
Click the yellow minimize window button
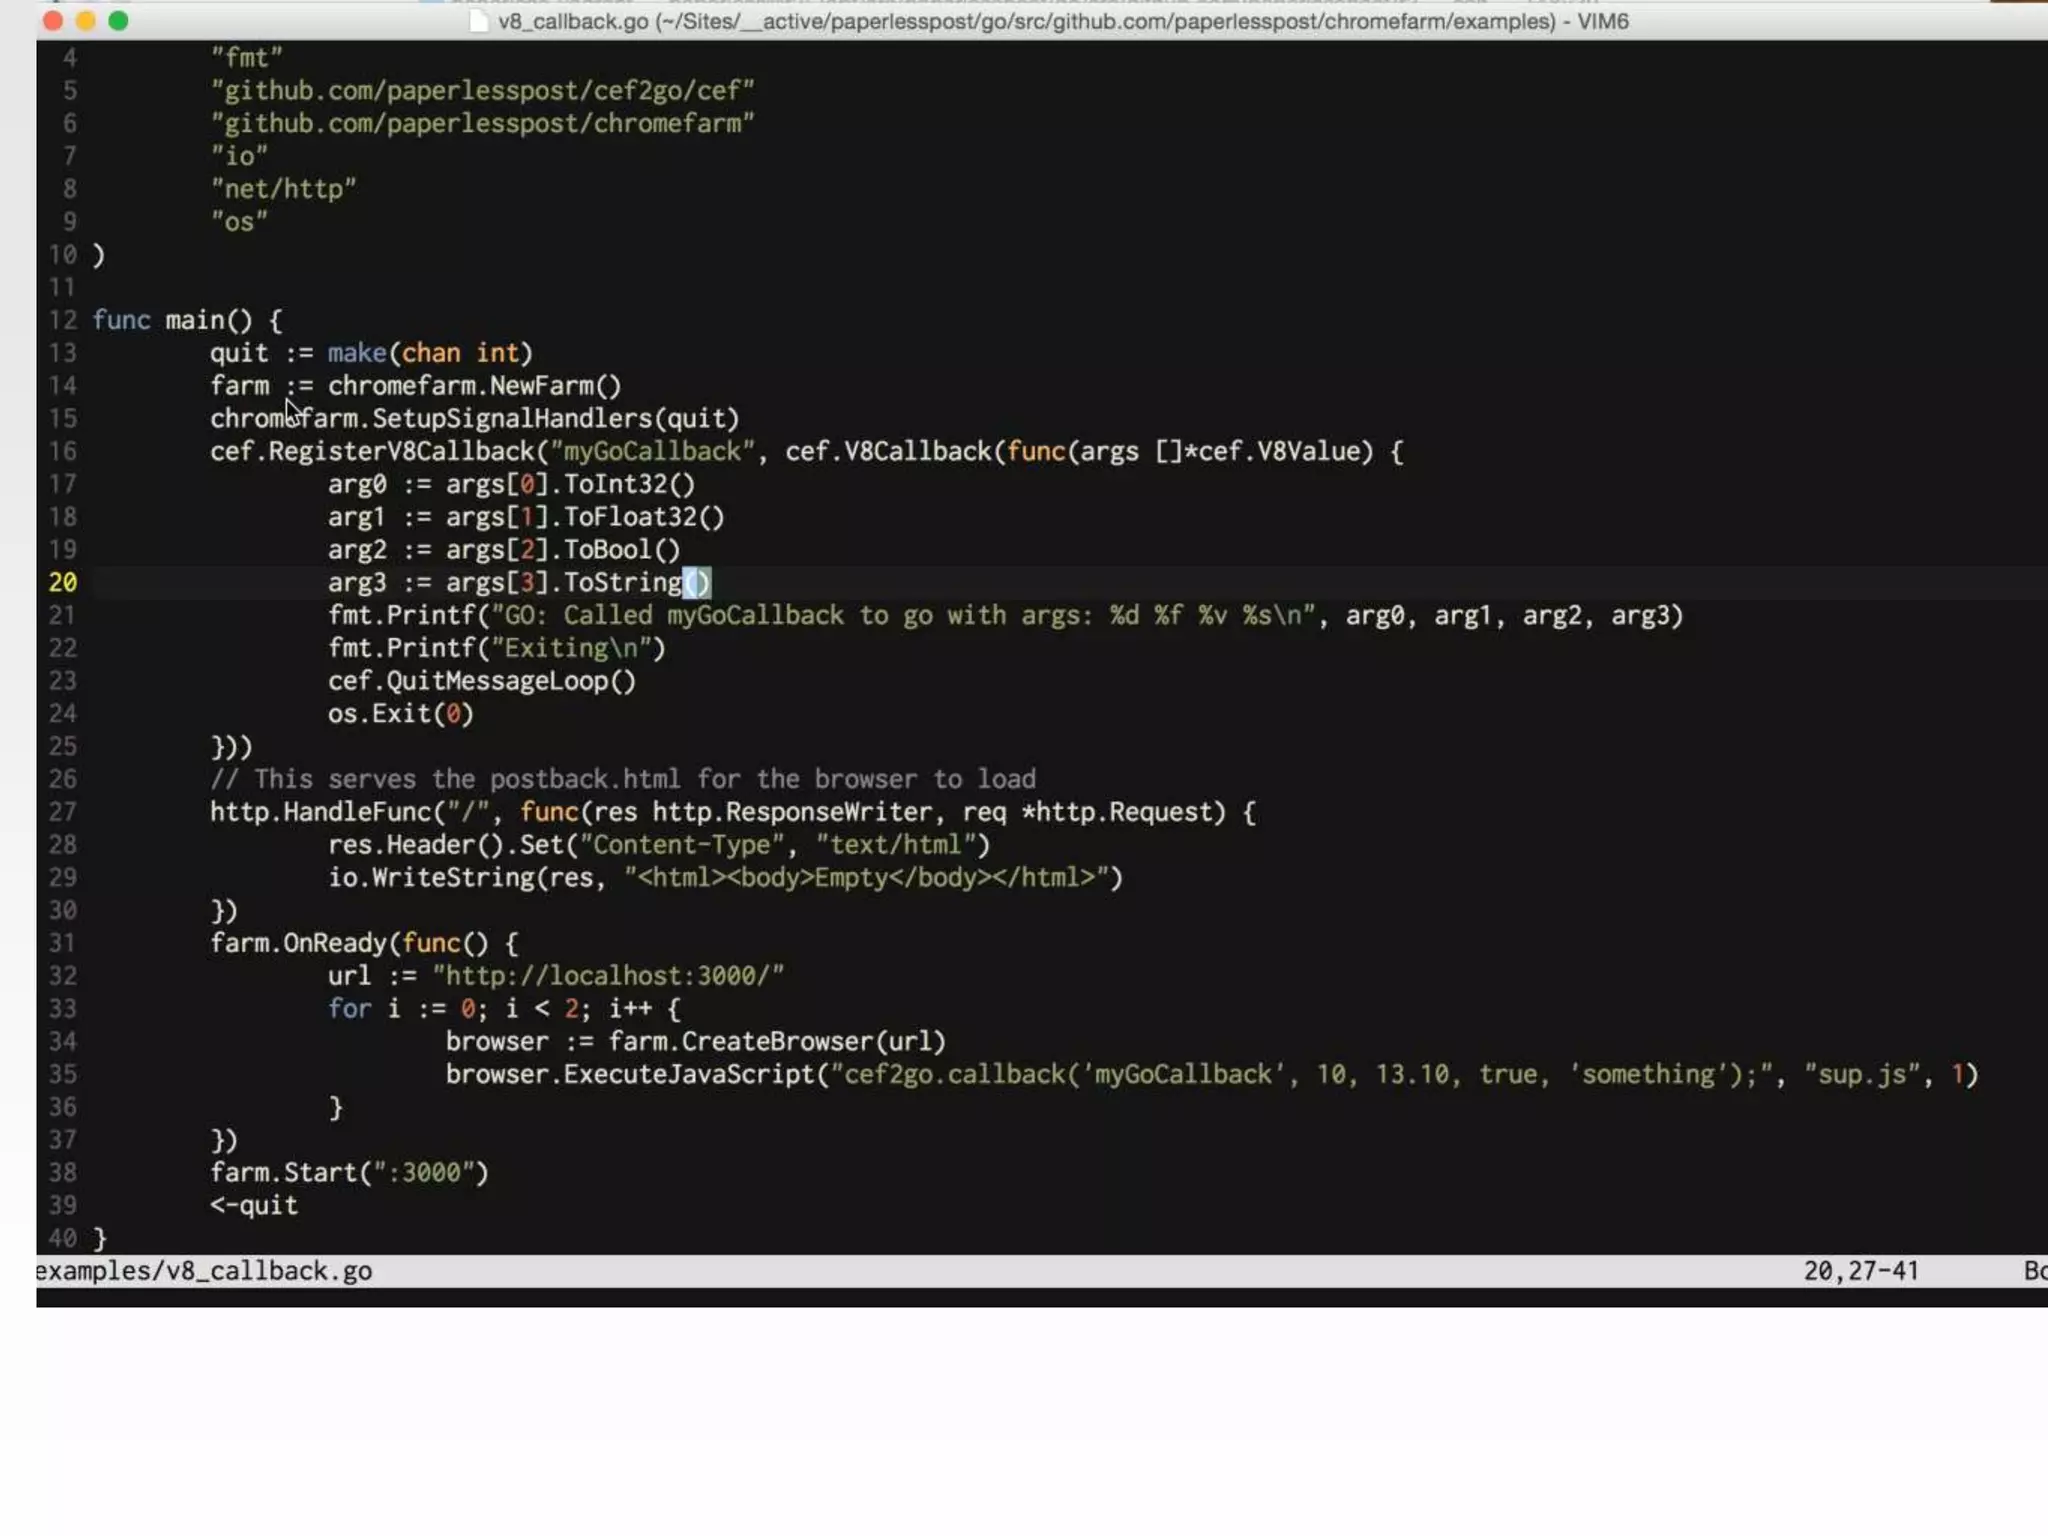point(86,21)
